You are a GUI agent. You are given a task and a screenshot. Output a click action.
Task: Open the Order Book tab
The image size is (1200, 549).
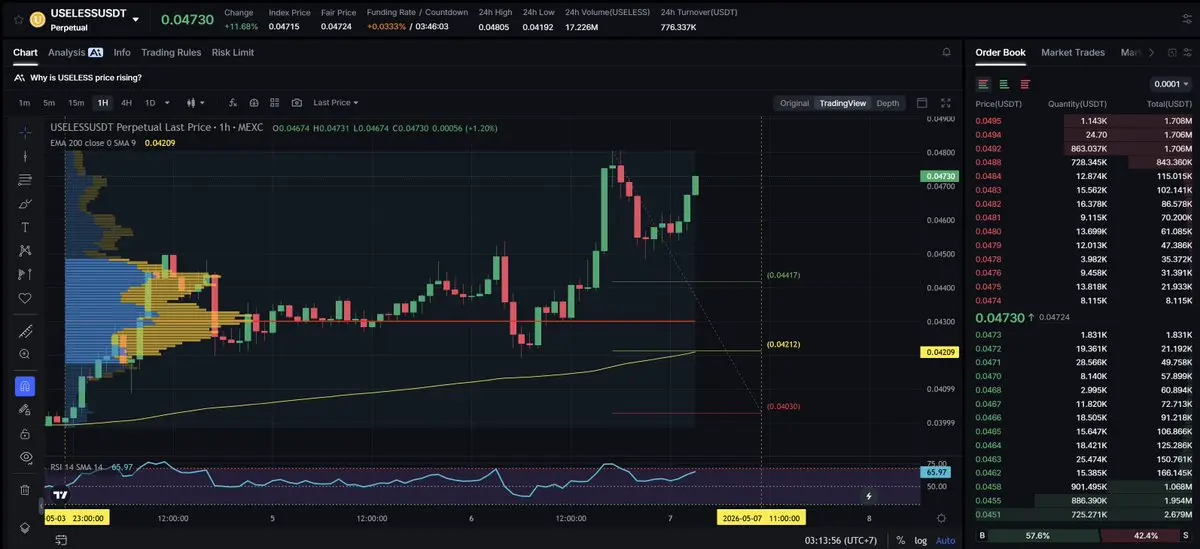pos(1000,52)
